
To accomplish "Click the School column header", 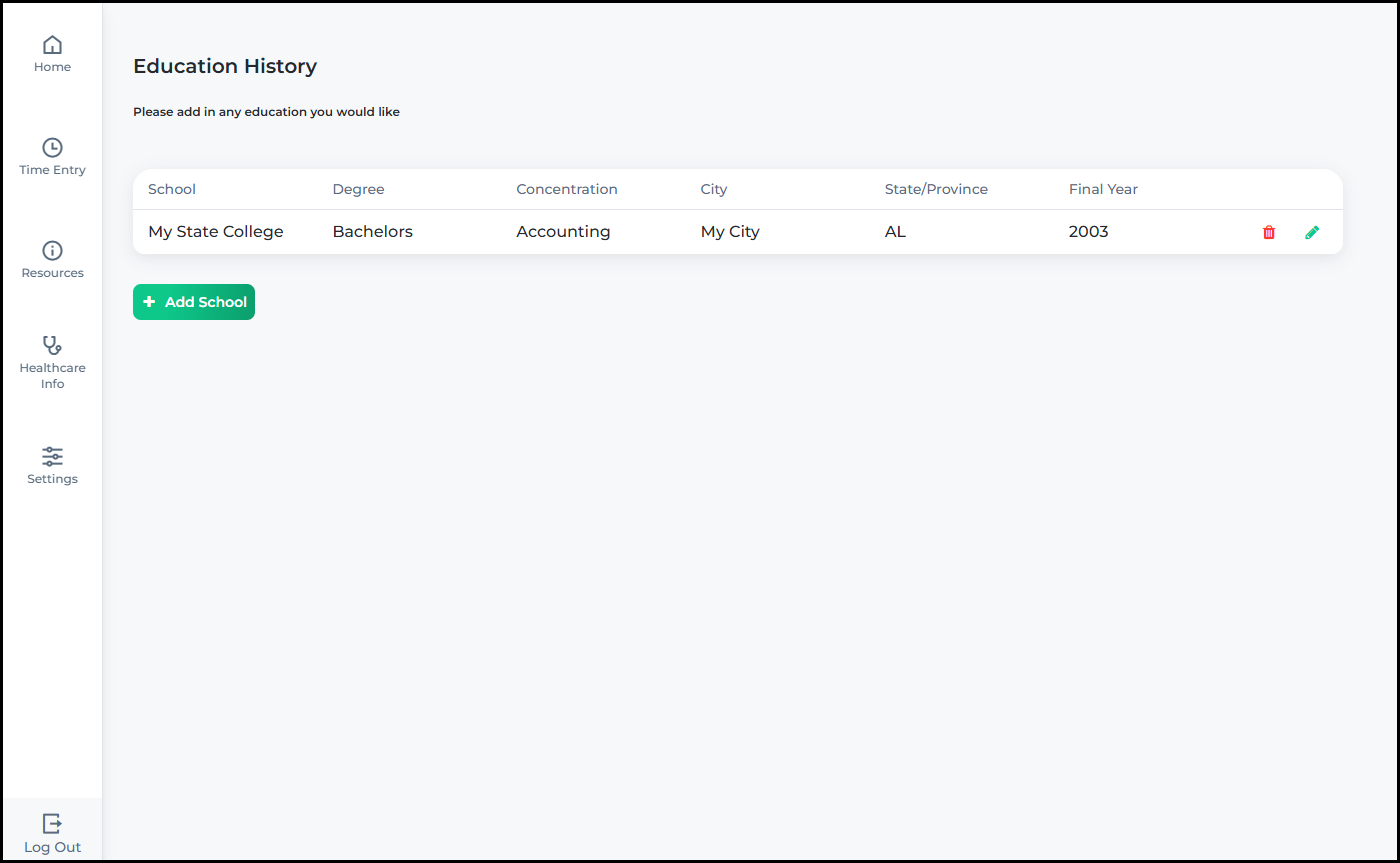I will pos(172,189).
